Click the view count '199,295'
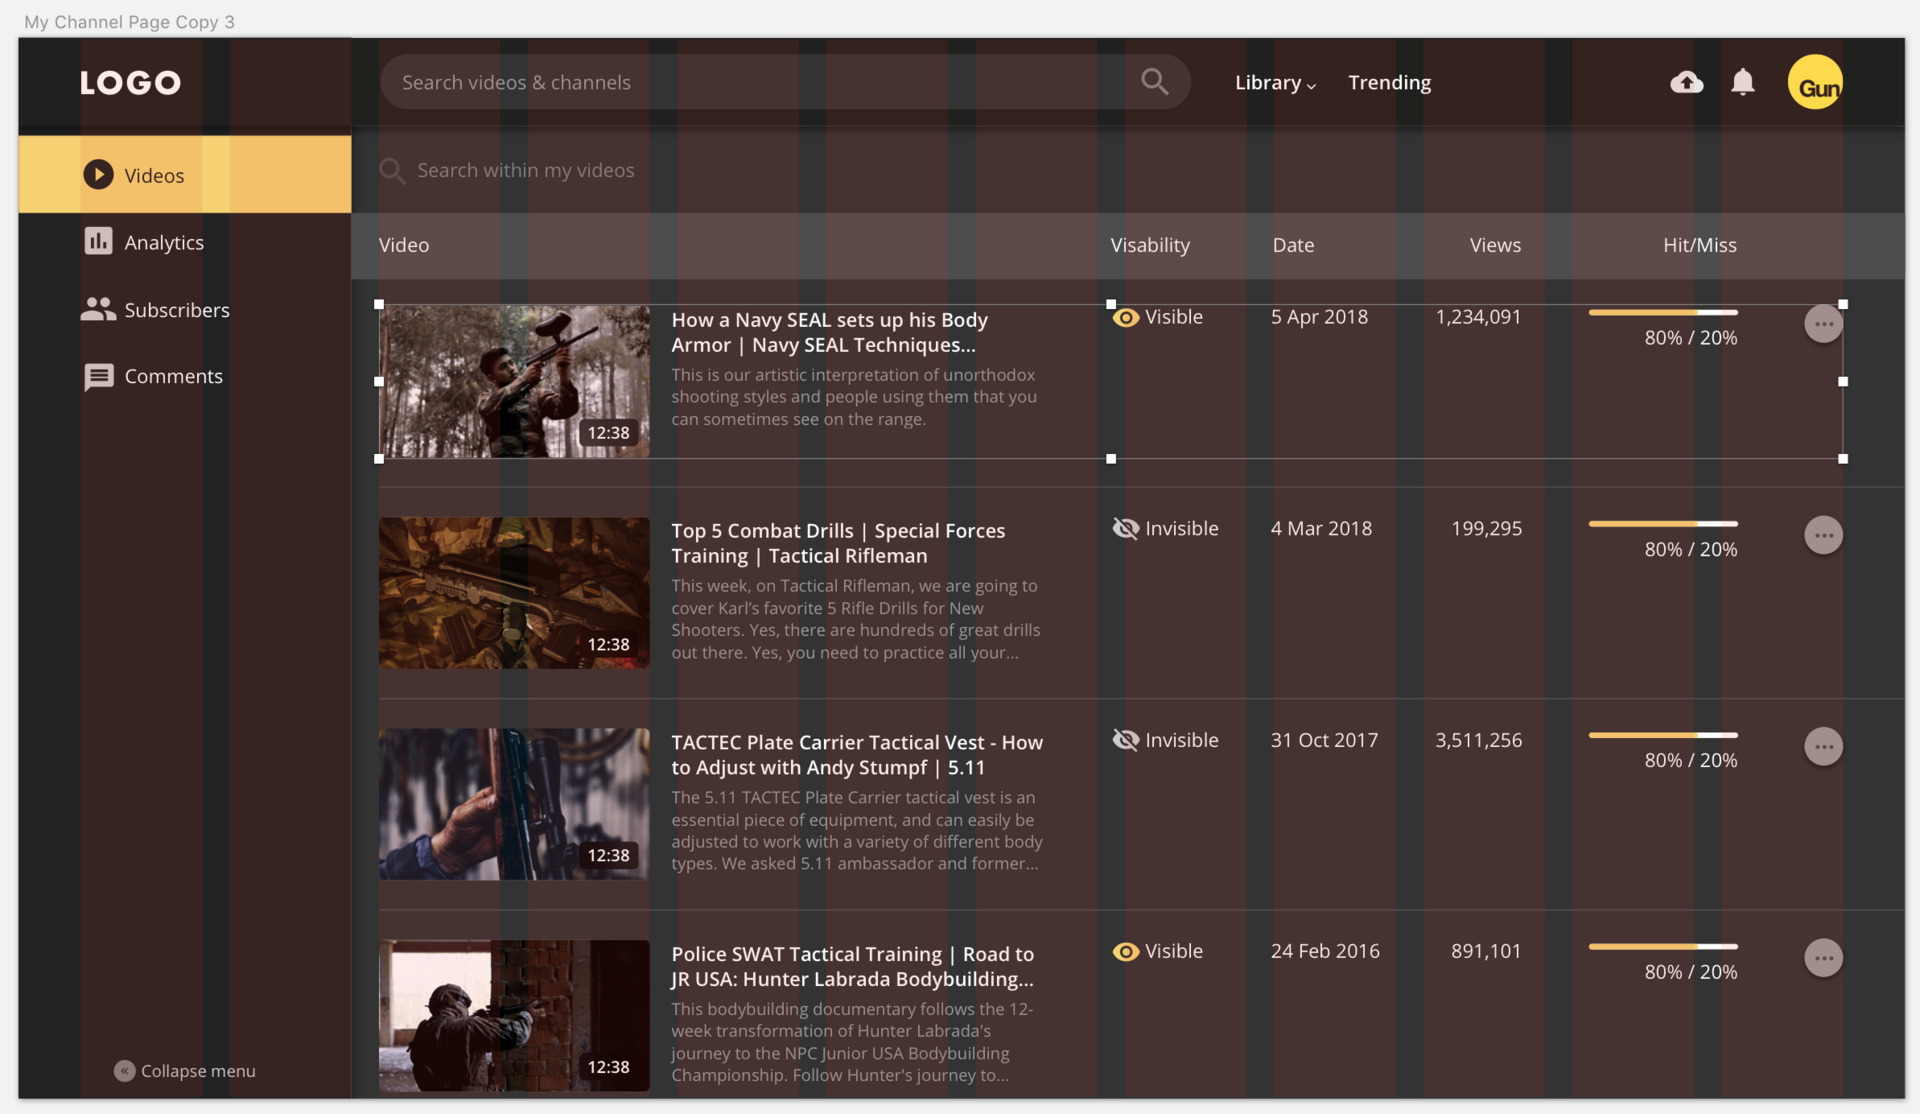 click(x=1486, y=529)
